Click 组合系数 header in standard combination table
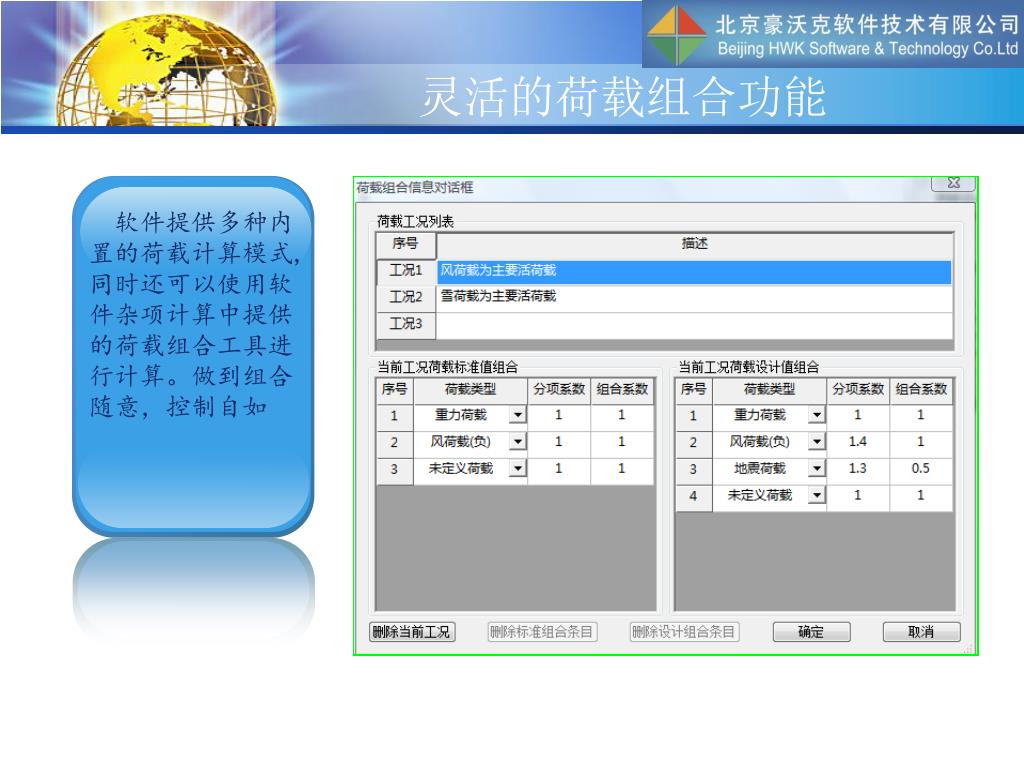The width and height of the screenshot is (1024, 768). [x=622, y=390]
